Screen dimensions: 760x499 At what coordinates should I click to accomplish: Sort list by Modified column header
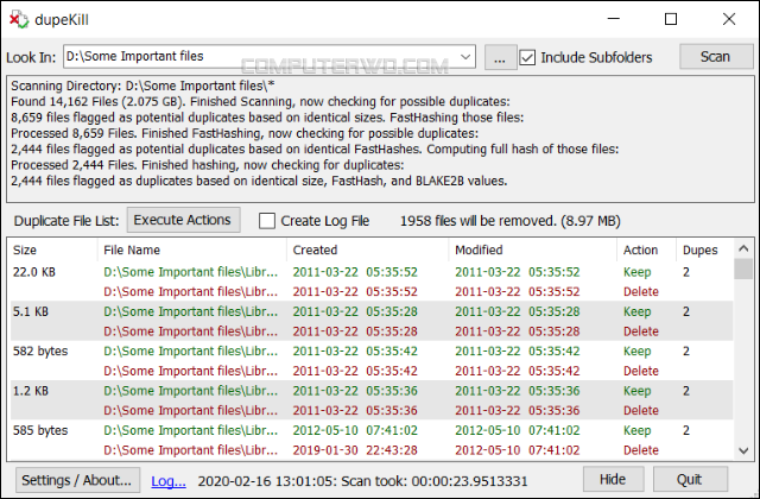pos(533,250)
